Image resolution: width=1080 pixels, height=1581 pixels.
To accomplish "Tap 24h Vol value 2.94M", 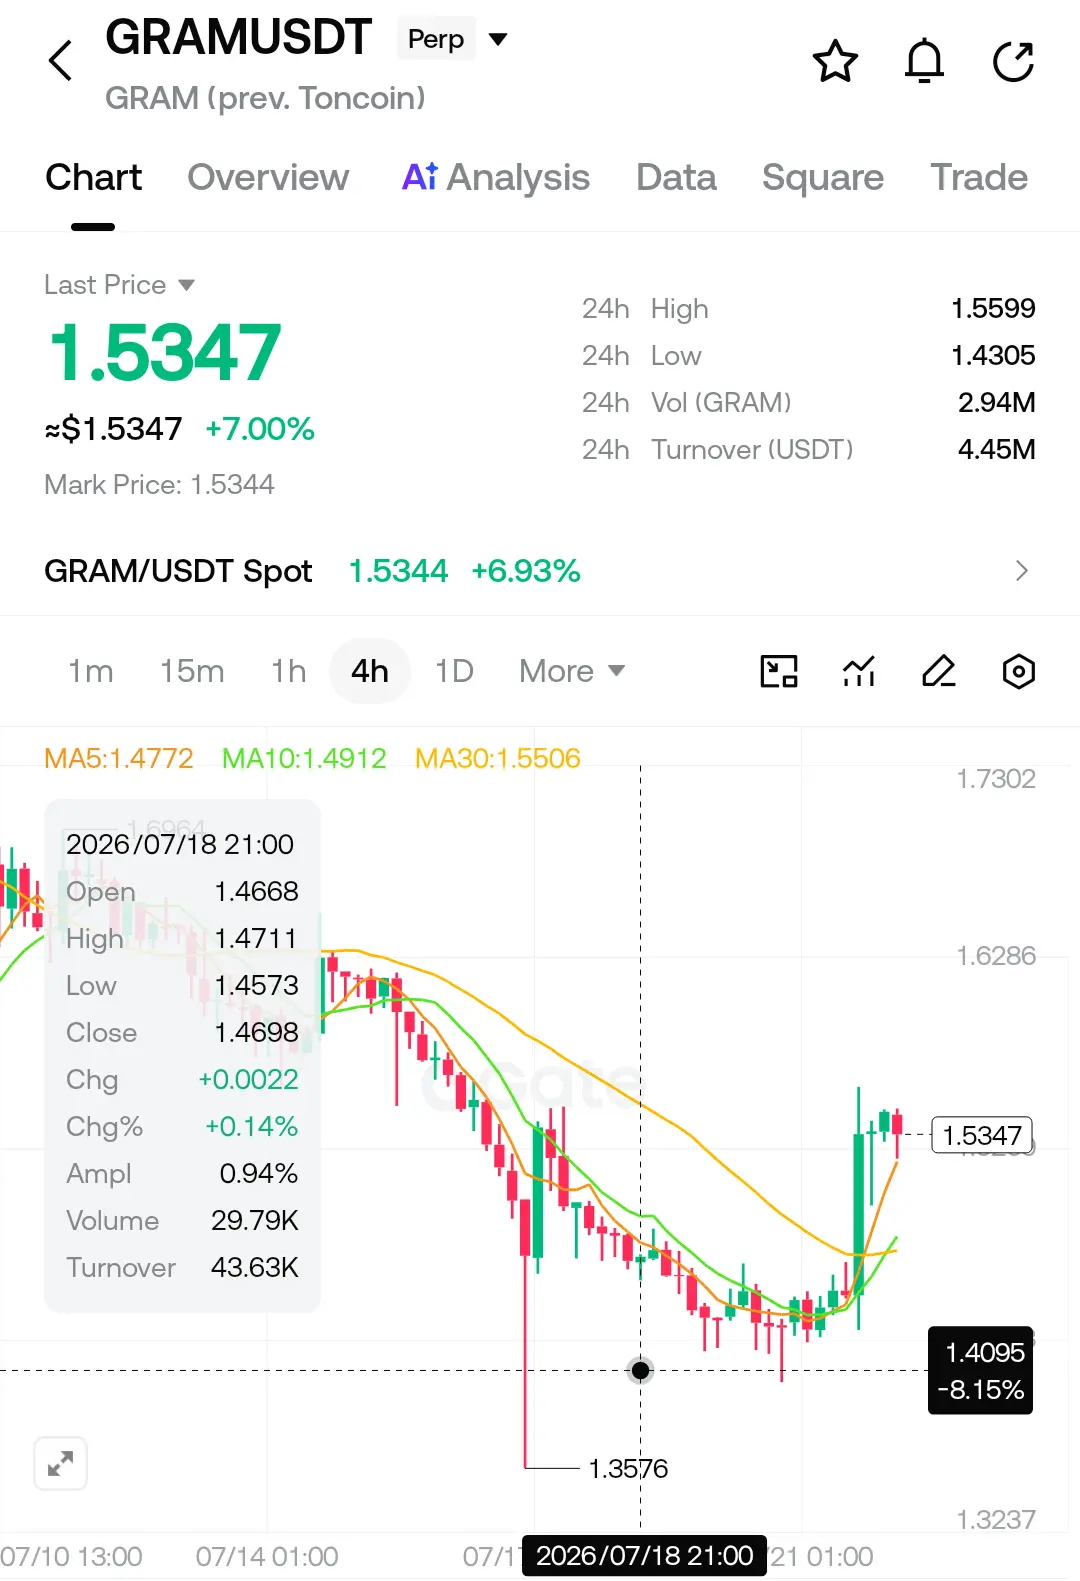I will click(997, 402).
